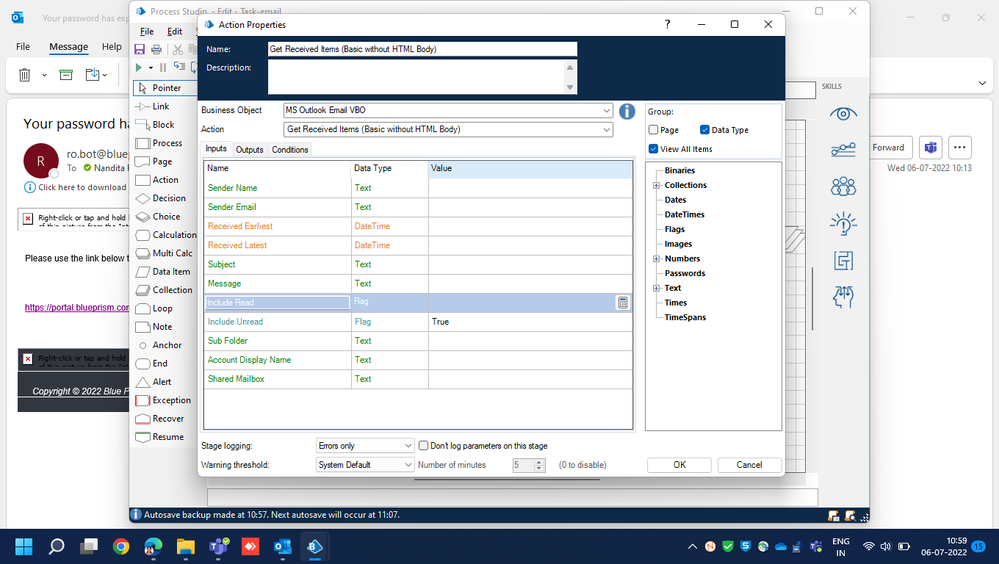Viewport: 999px width, 564px height.
Task: Click the Business Object info icon
Action: coord(627,111)
